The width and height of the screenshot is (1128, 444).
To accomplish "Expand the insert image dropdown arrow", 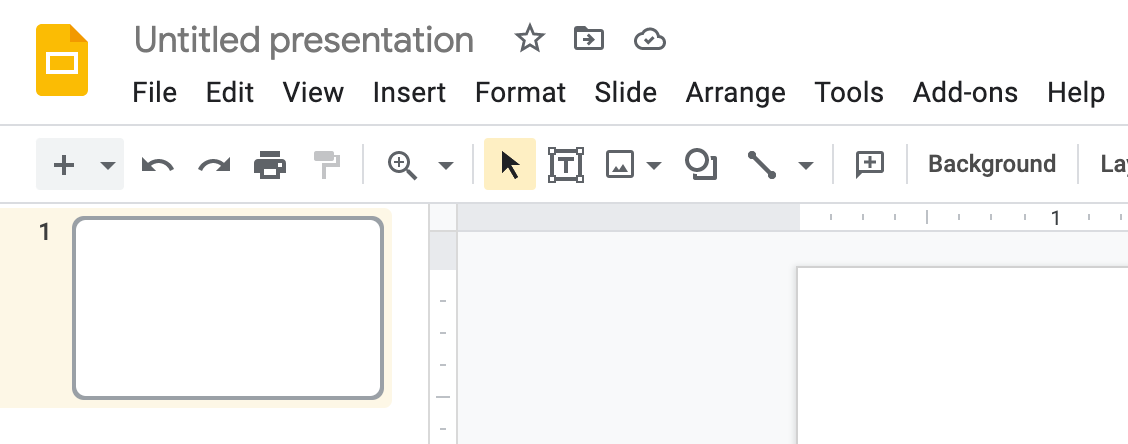I will click(654, 165).
